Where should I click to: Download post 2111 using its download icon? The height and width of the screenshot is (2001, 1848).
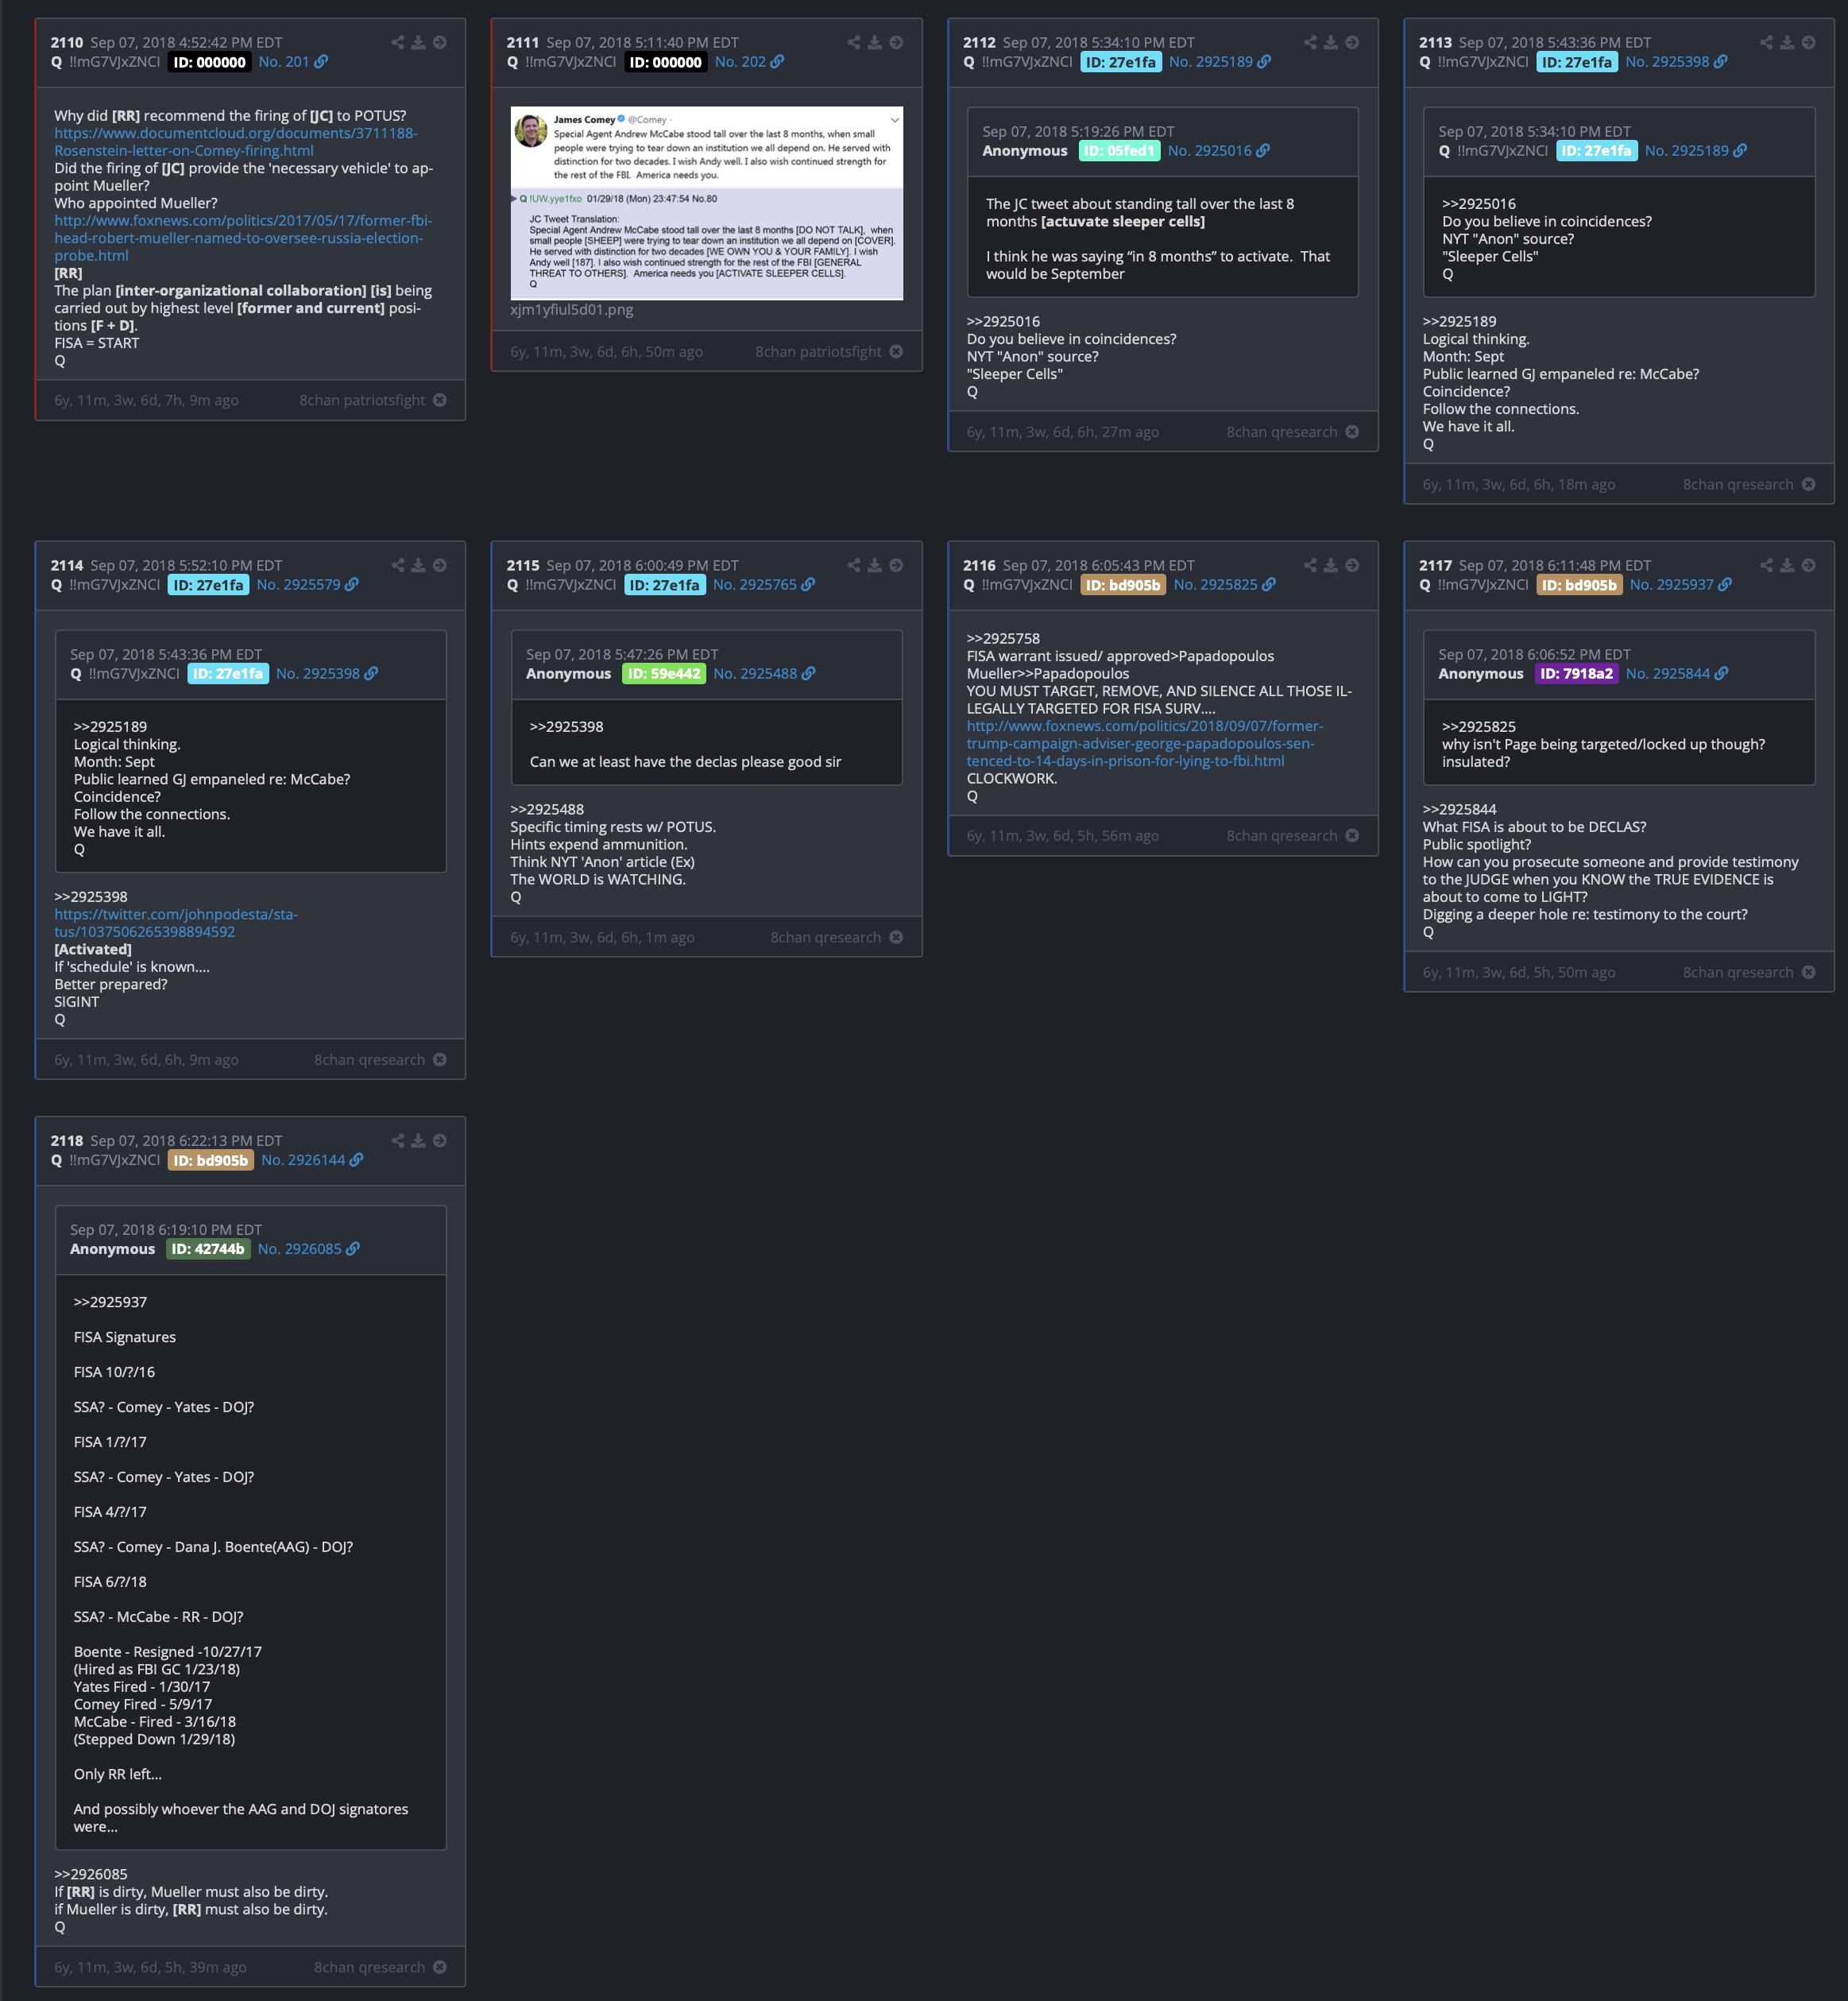[875, 43]
